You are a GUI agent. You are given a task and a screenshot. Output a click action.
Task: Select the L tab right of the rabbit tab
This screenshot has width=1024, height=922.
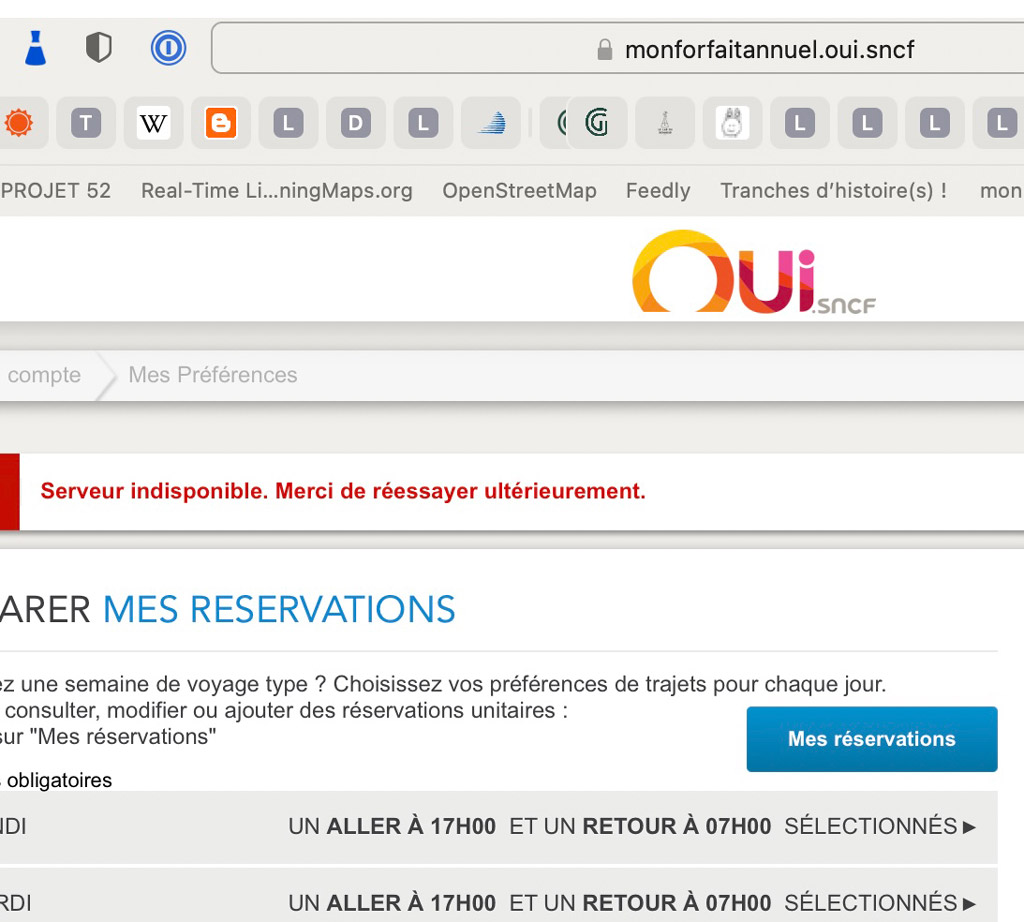tap(799, 123)
